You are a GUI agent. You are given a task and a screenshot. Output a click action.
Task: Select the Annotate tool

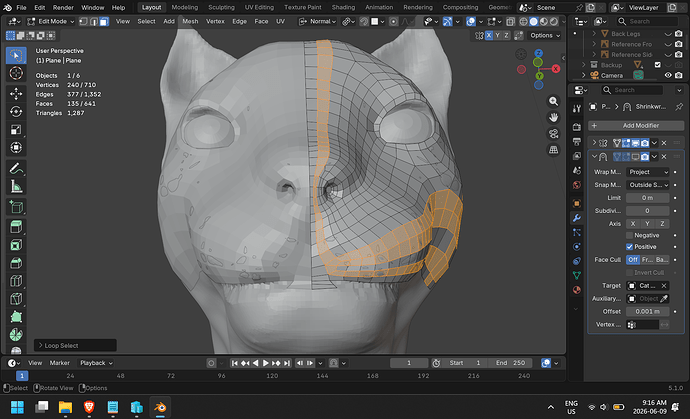[x=16, y=169]
